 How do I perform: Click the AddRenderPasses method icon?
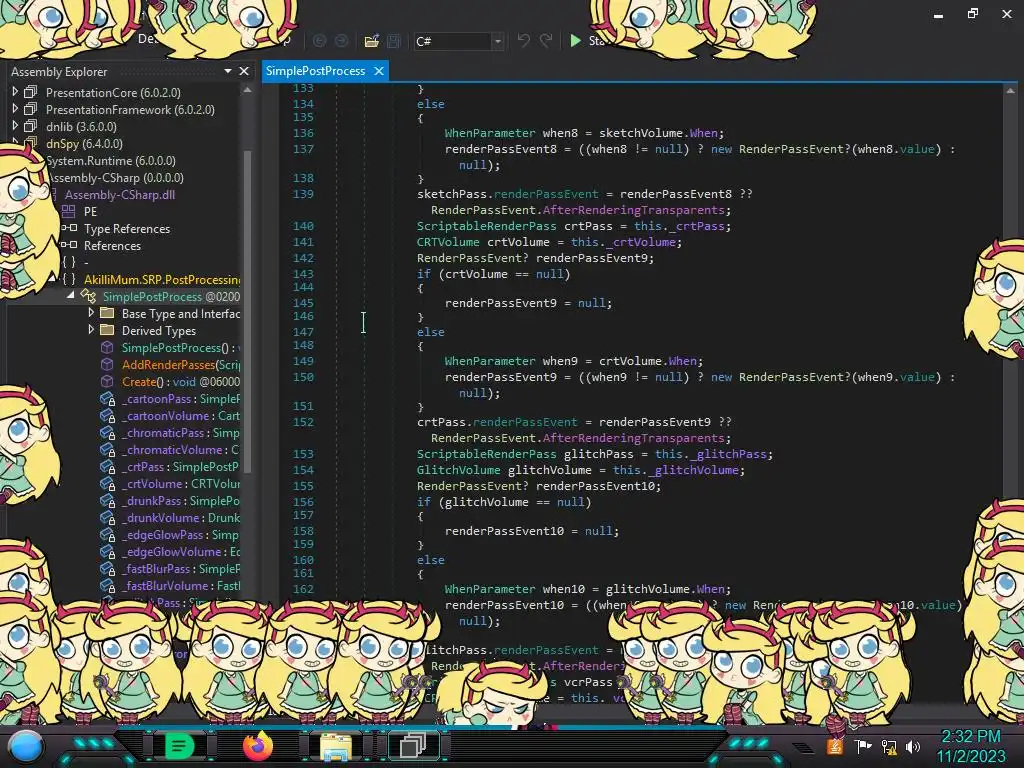pos(107,364)
